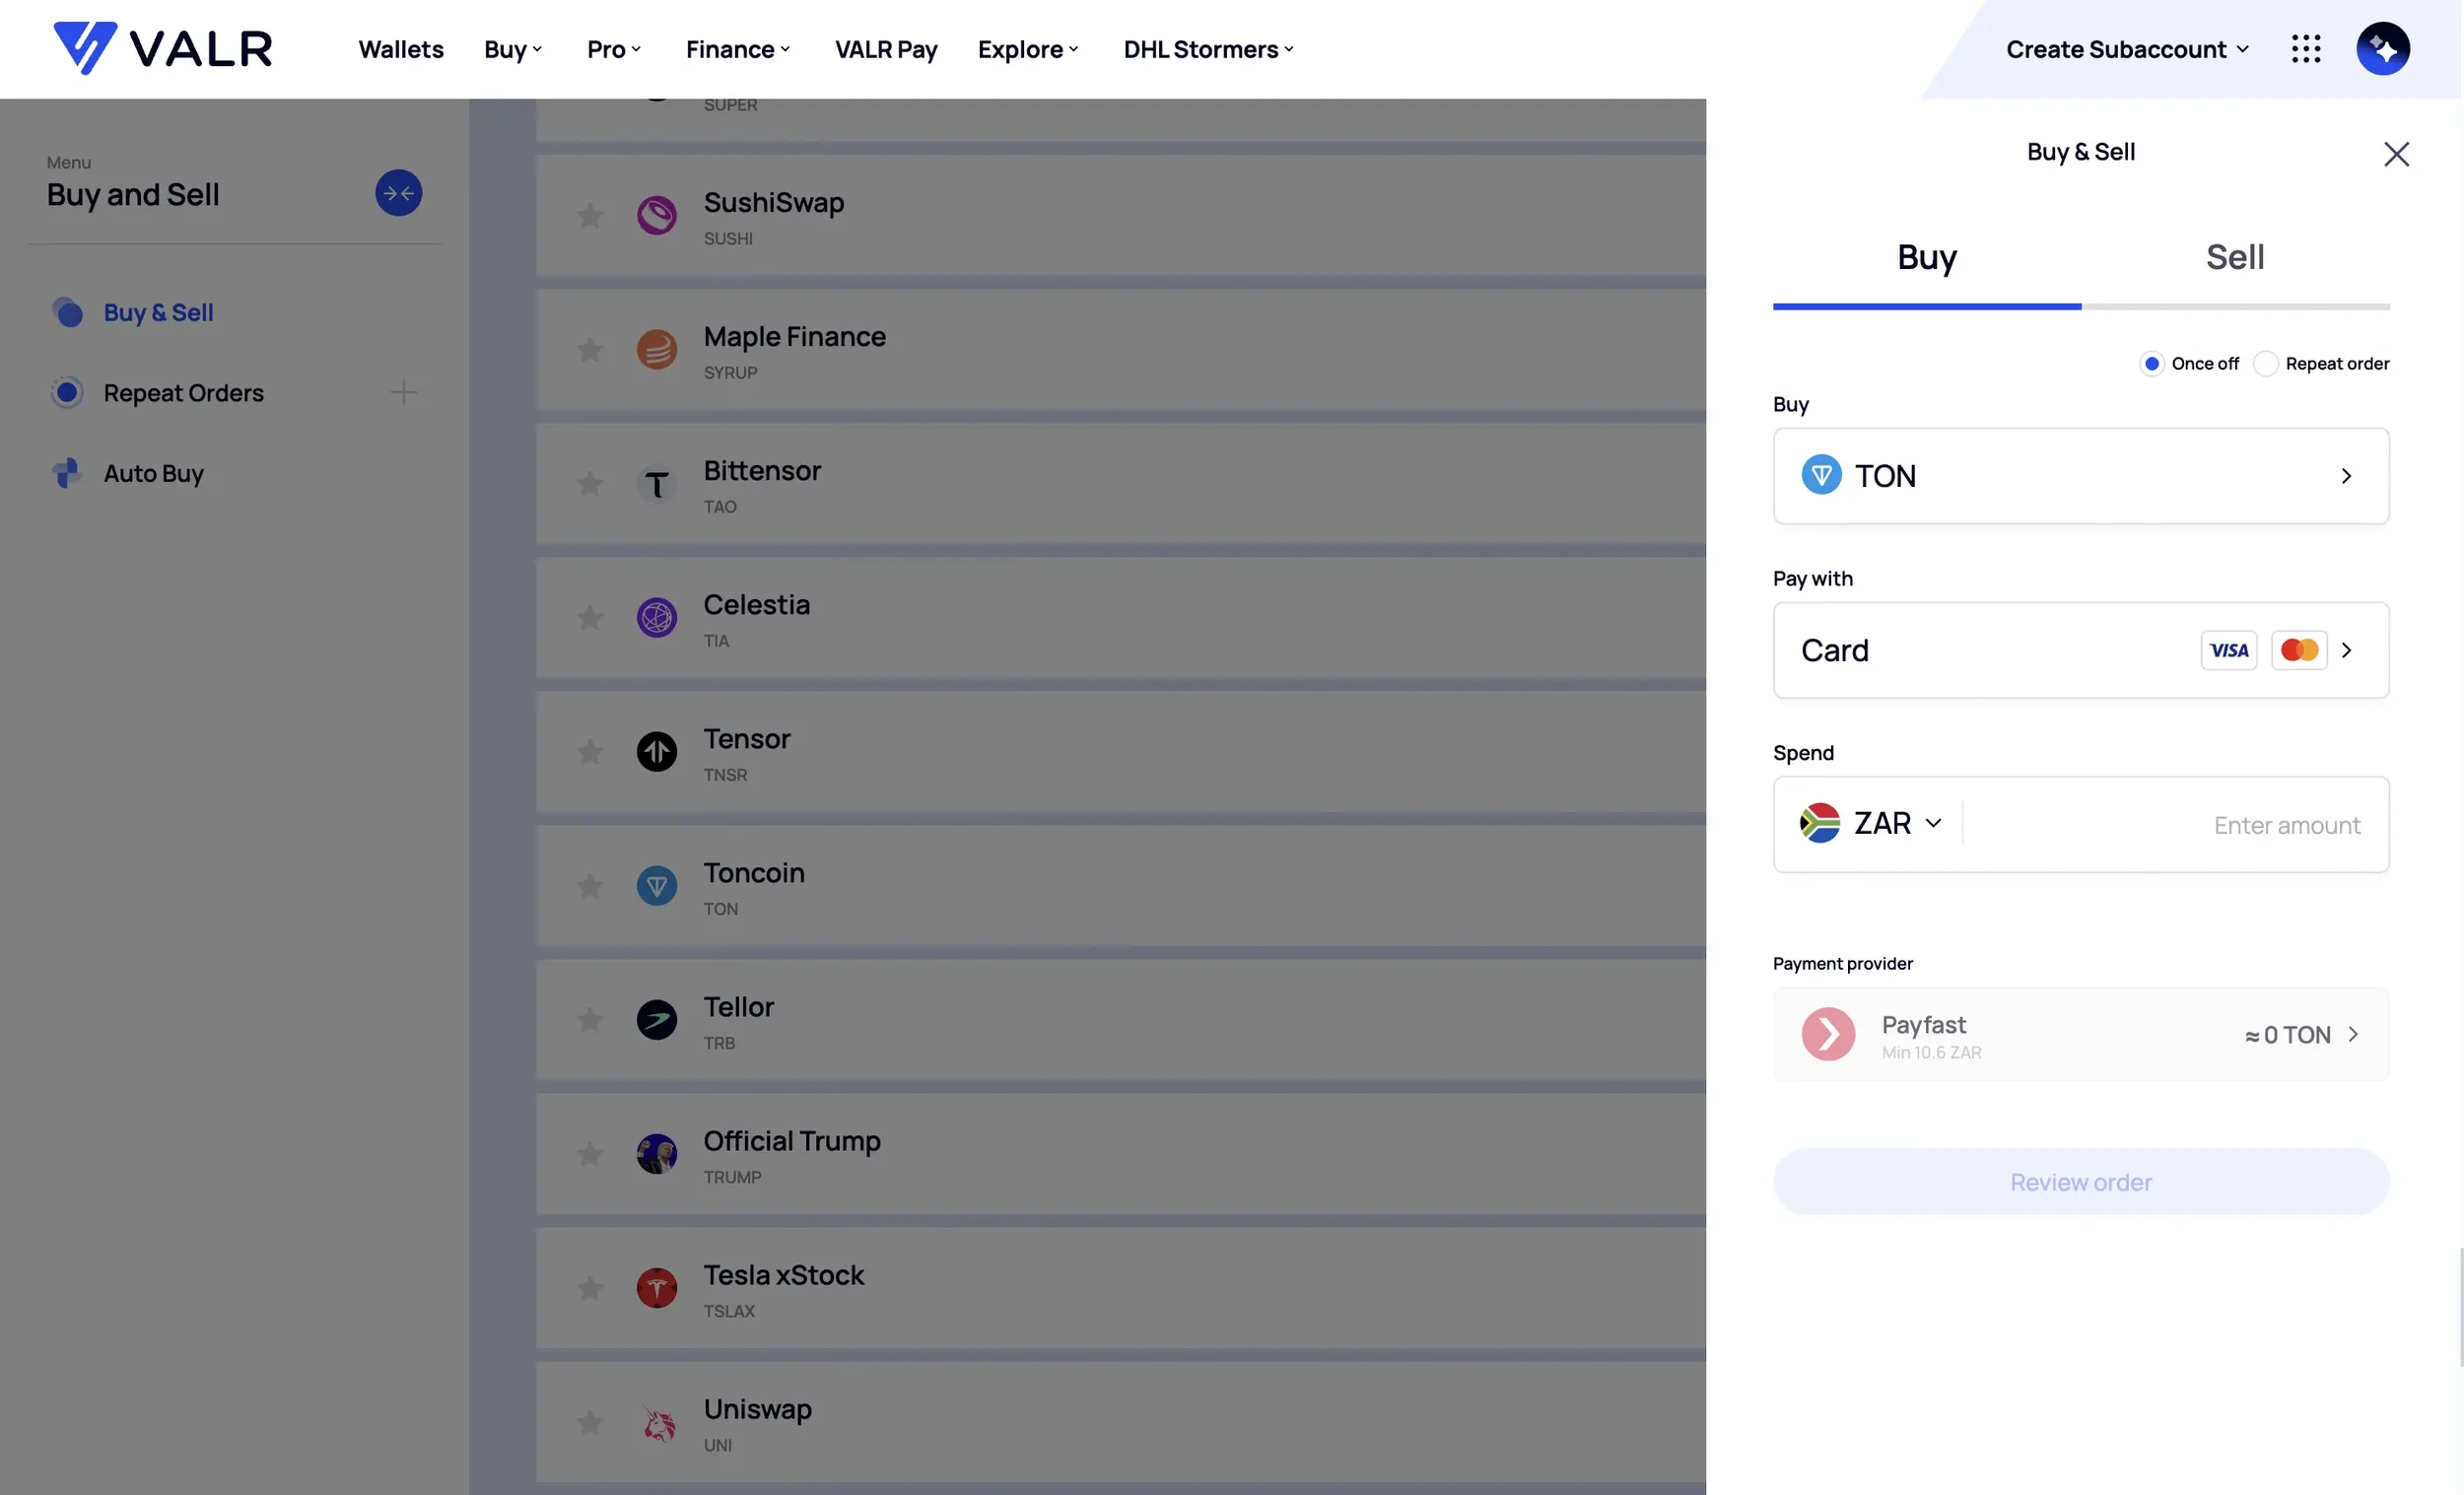Open VALR Pay in the top navigation
The height and width of the screenshot is (1495, 2464).
pos(886,49)
